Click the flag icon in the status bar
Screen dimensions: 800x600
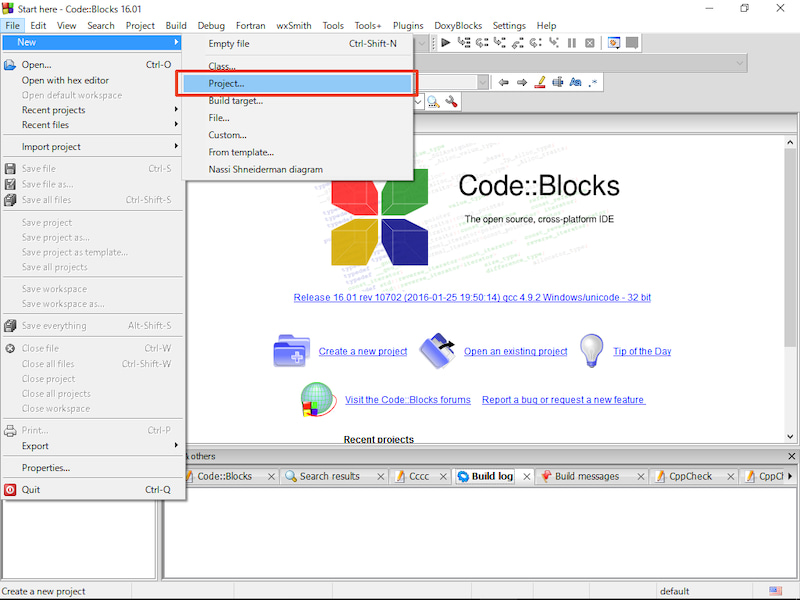pyautogui.click(x=775, y=591)
